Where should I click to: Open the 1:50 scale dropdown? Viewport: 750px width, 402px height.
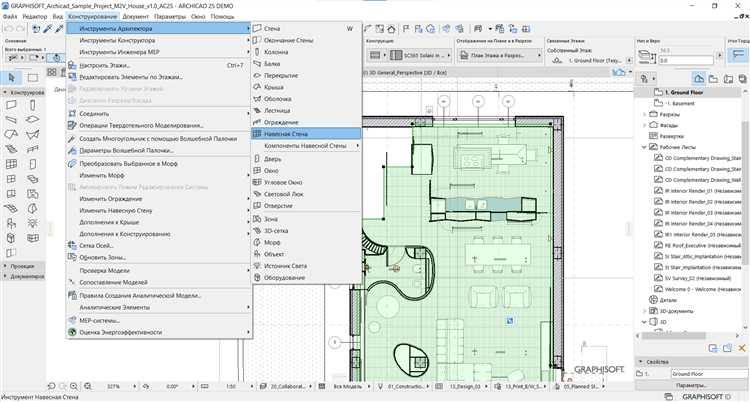252,386
